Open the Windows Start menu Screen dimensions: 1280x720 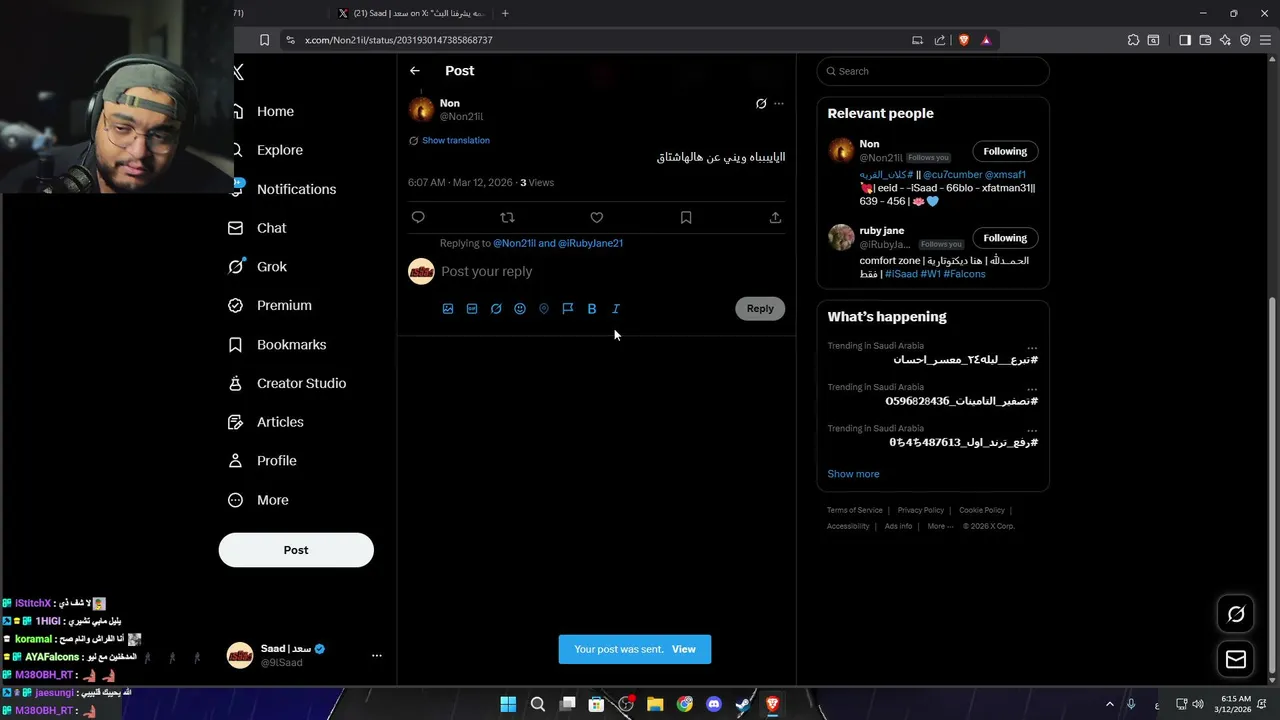pos(508,704)
